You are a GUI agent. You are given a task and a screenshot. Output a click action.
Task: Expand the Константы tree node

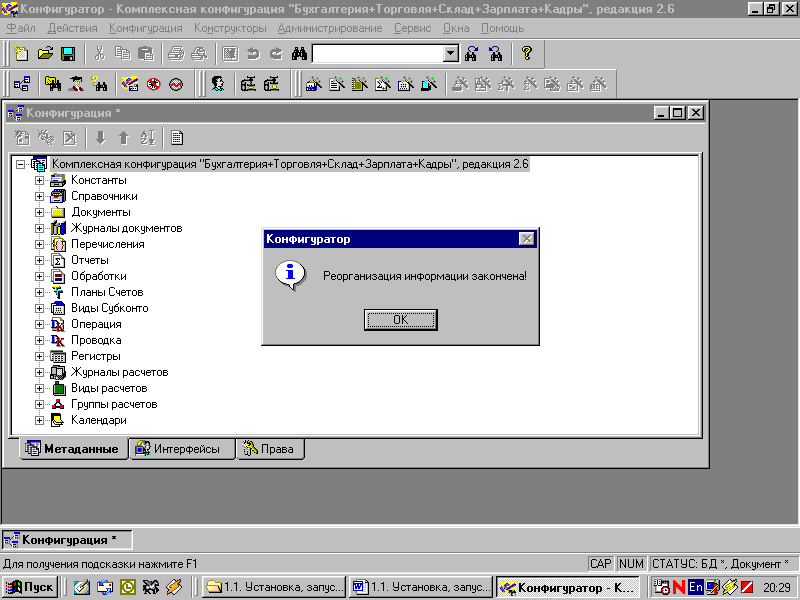coord(39,180)
